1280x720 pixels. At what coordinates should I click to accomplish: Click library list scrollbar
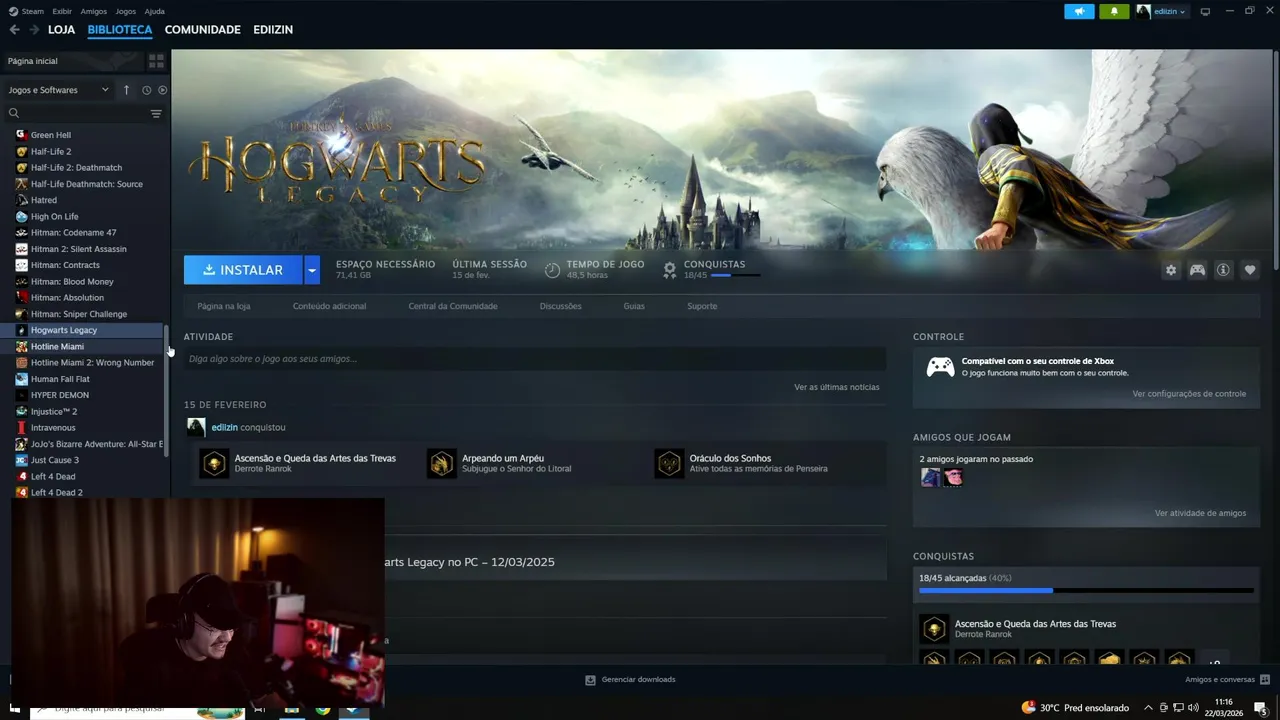point(166,391)
